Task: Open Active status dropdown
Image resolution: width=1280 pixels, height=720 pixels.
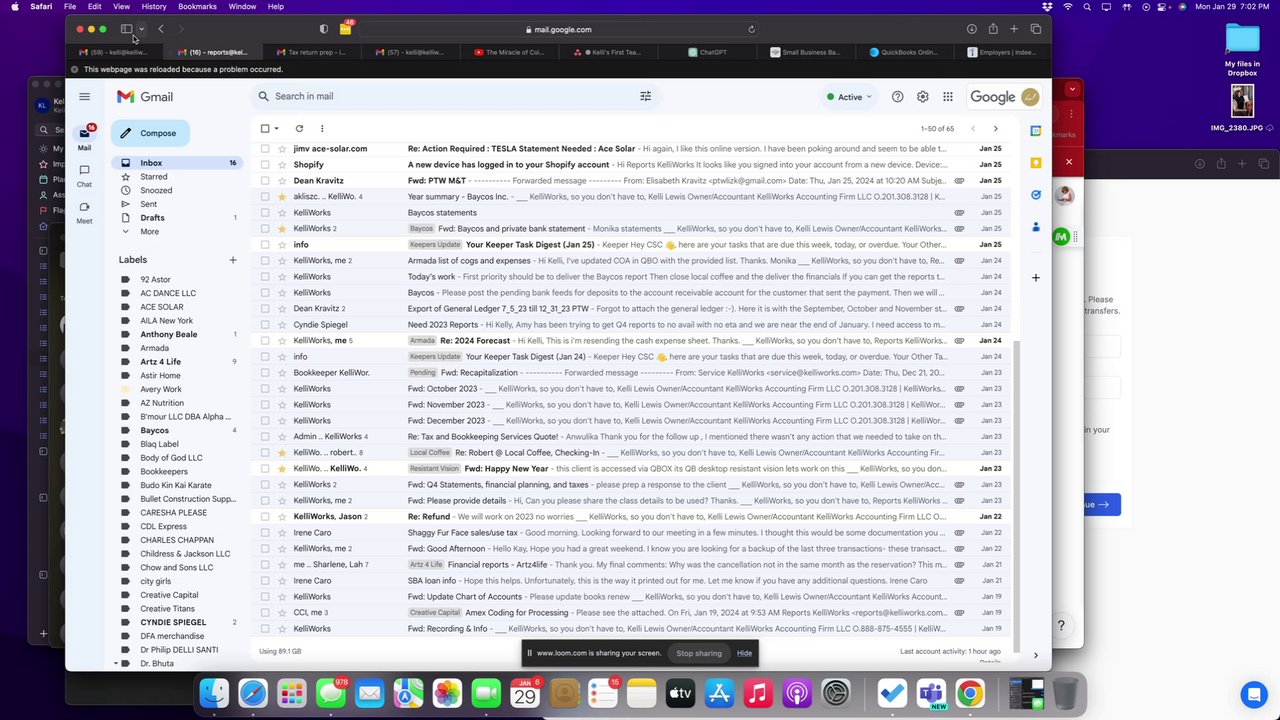Action: [849, 96]
